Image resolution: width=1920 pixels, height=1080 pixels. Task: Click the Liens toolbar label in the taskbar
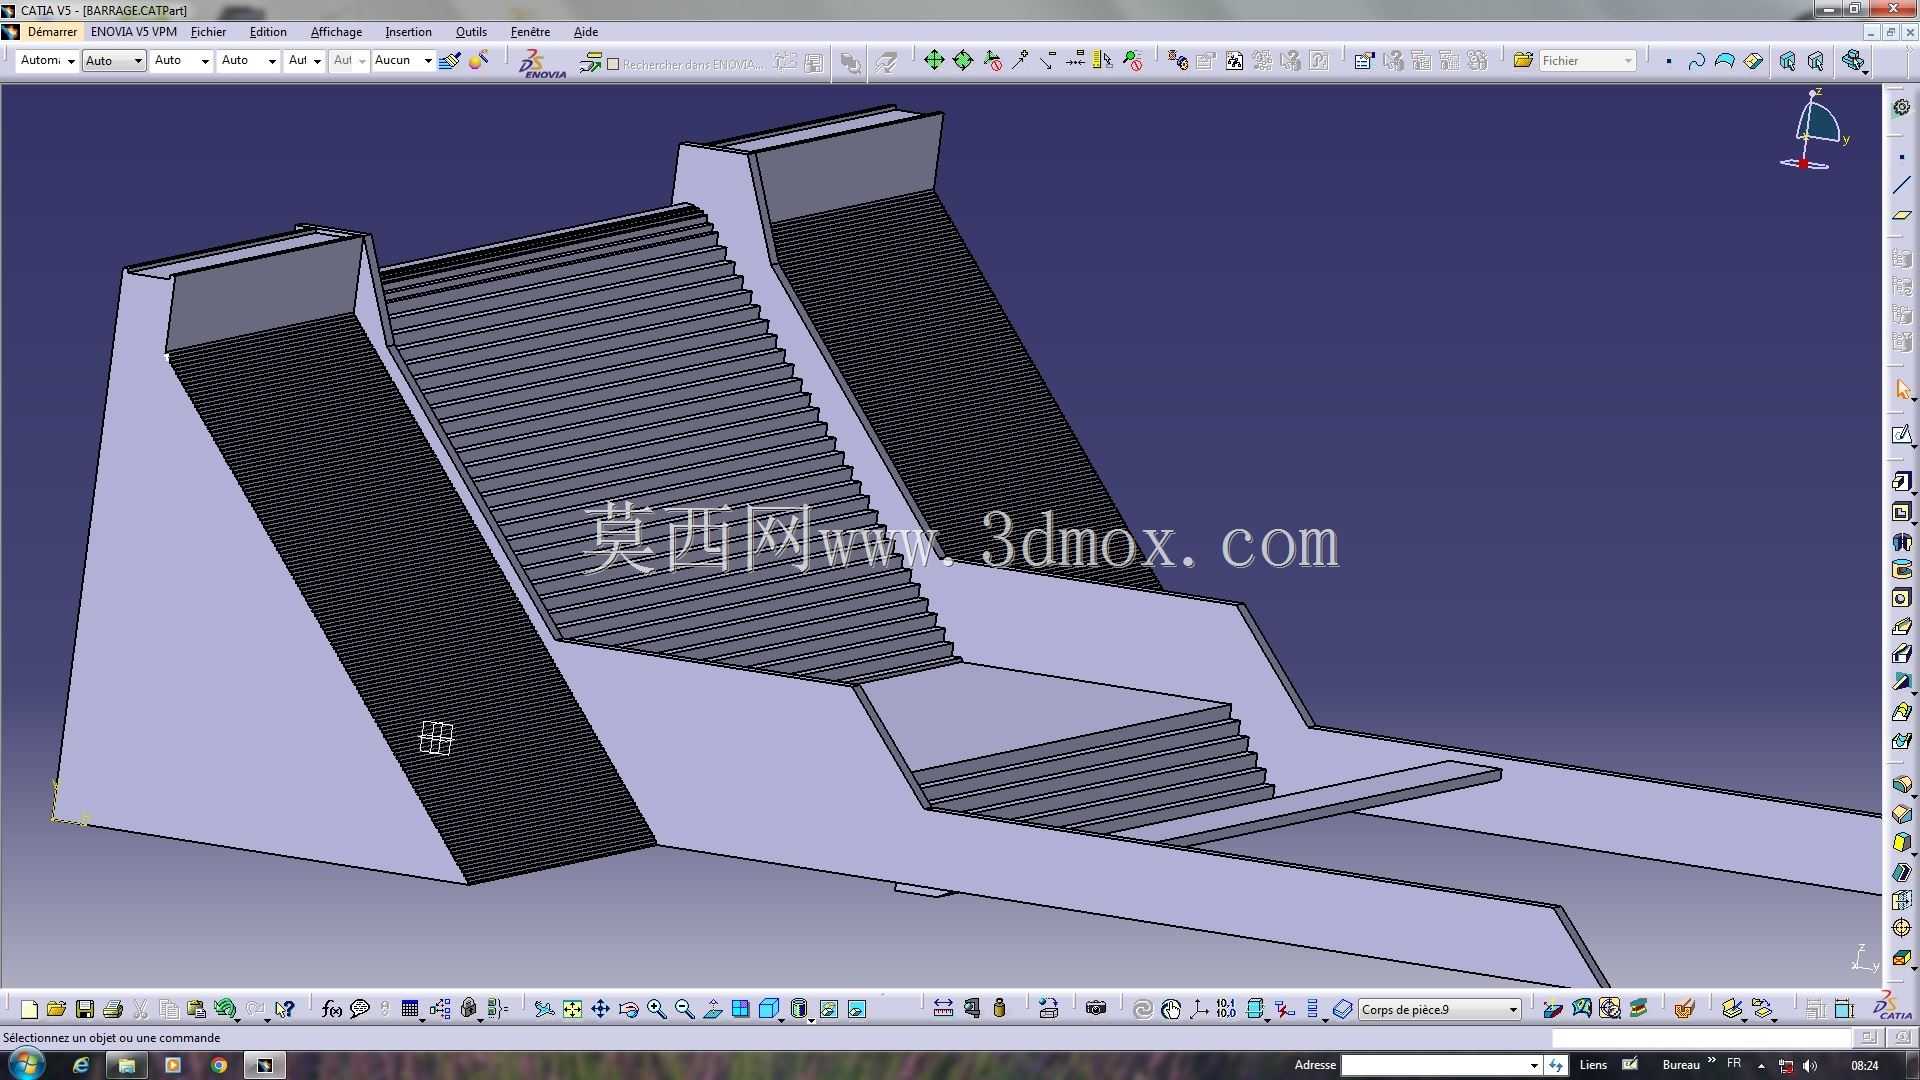(x=1593, y=1065)
